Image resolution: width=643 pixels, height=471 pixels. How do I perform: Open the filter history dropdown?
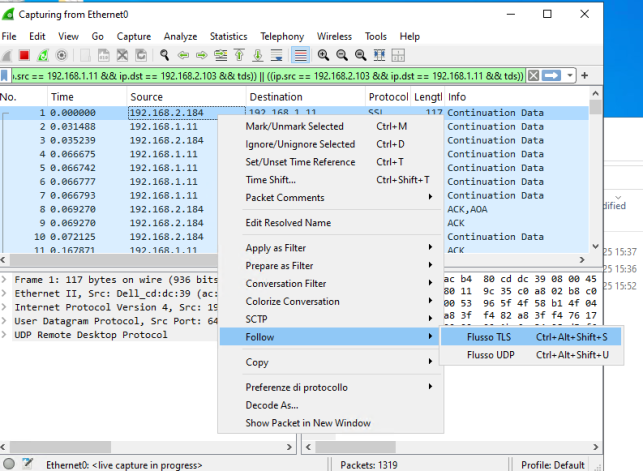click(570, 76)
